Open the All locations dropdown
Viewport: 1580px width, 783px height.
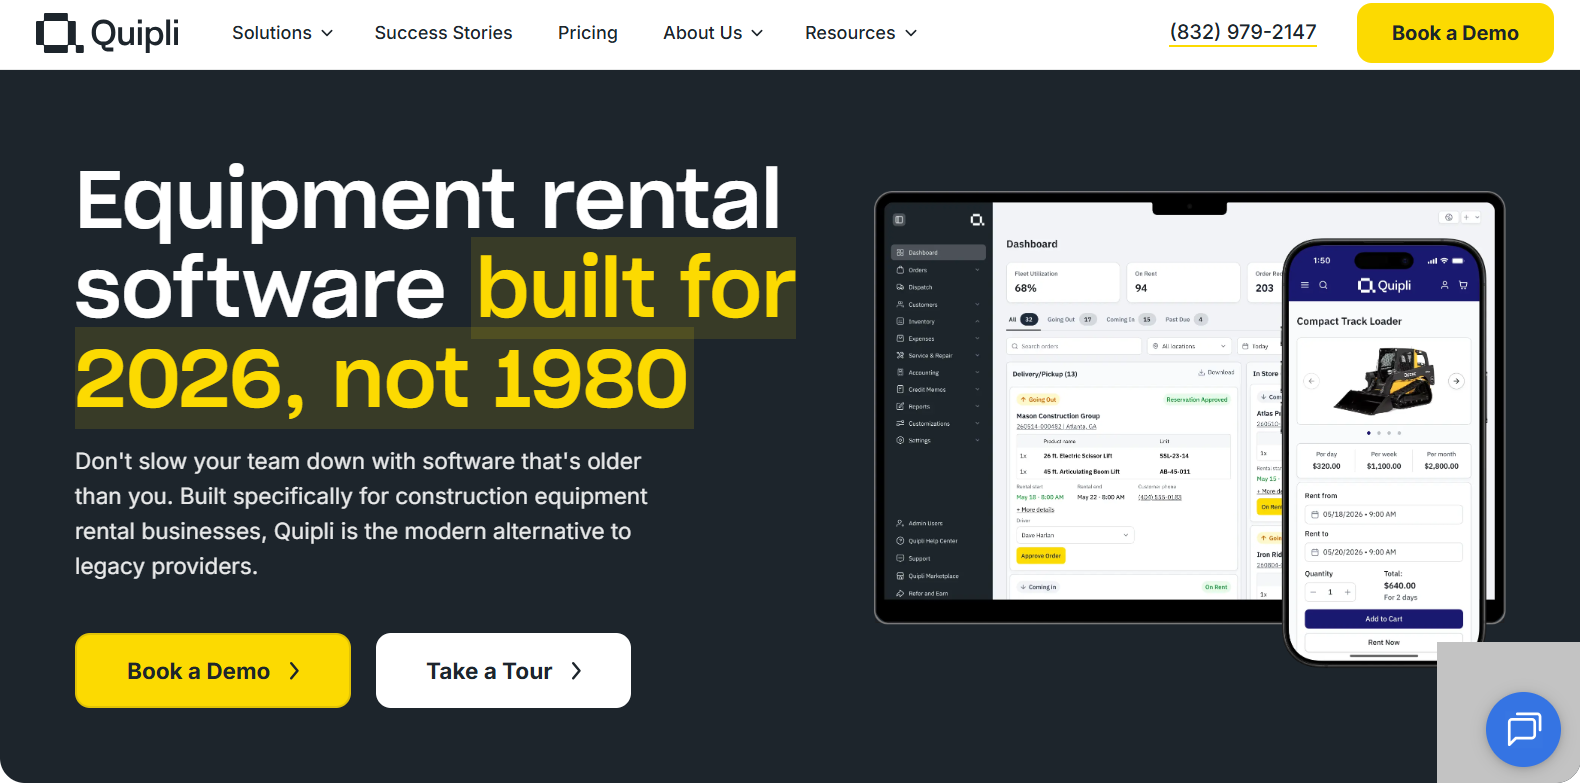tap(1189, 346)
